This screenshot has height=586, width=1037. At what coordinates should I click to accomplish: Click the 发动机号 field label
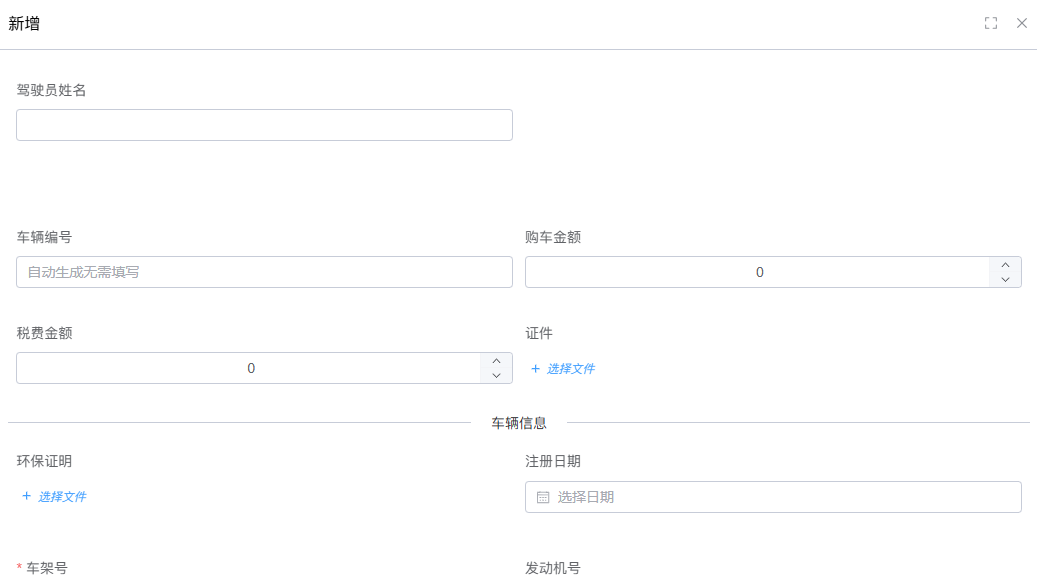(x=552, y=568)
